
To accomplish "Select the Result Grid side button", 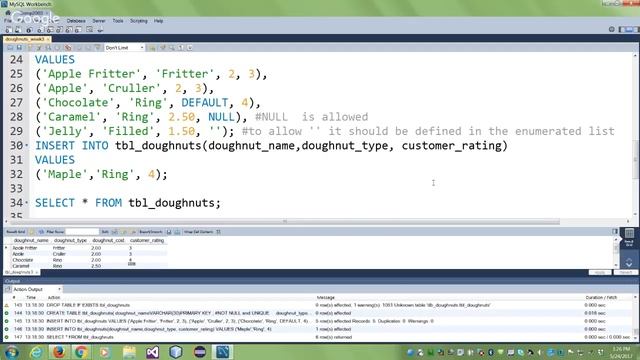I will point(629,237).
